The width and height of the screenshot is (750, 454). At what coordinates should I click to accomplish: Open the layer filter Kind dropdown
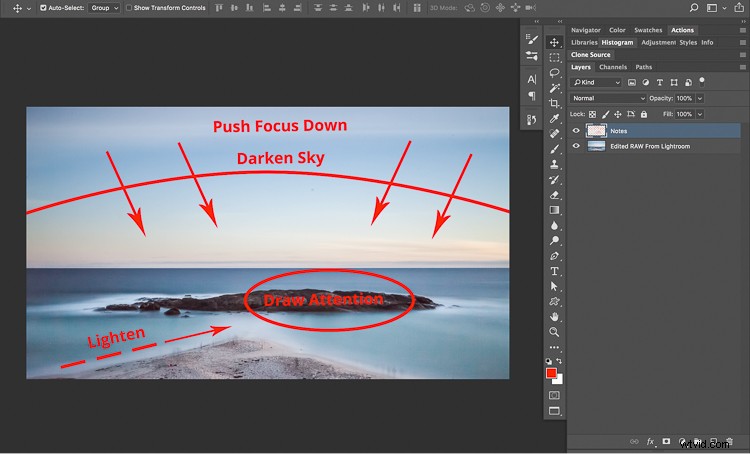tap(596, 82)
